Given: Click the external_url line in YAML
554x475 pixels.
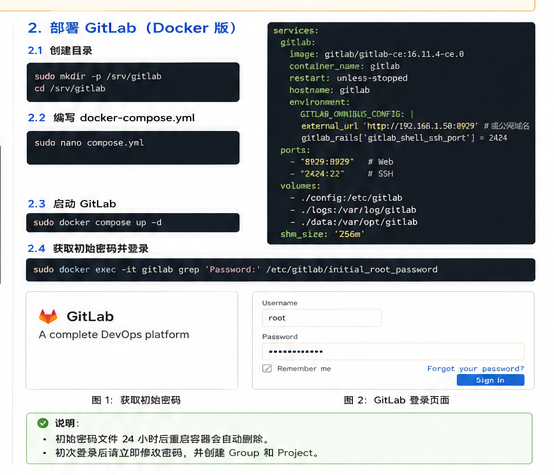Looking at the screenshot, I should [415, 126].
